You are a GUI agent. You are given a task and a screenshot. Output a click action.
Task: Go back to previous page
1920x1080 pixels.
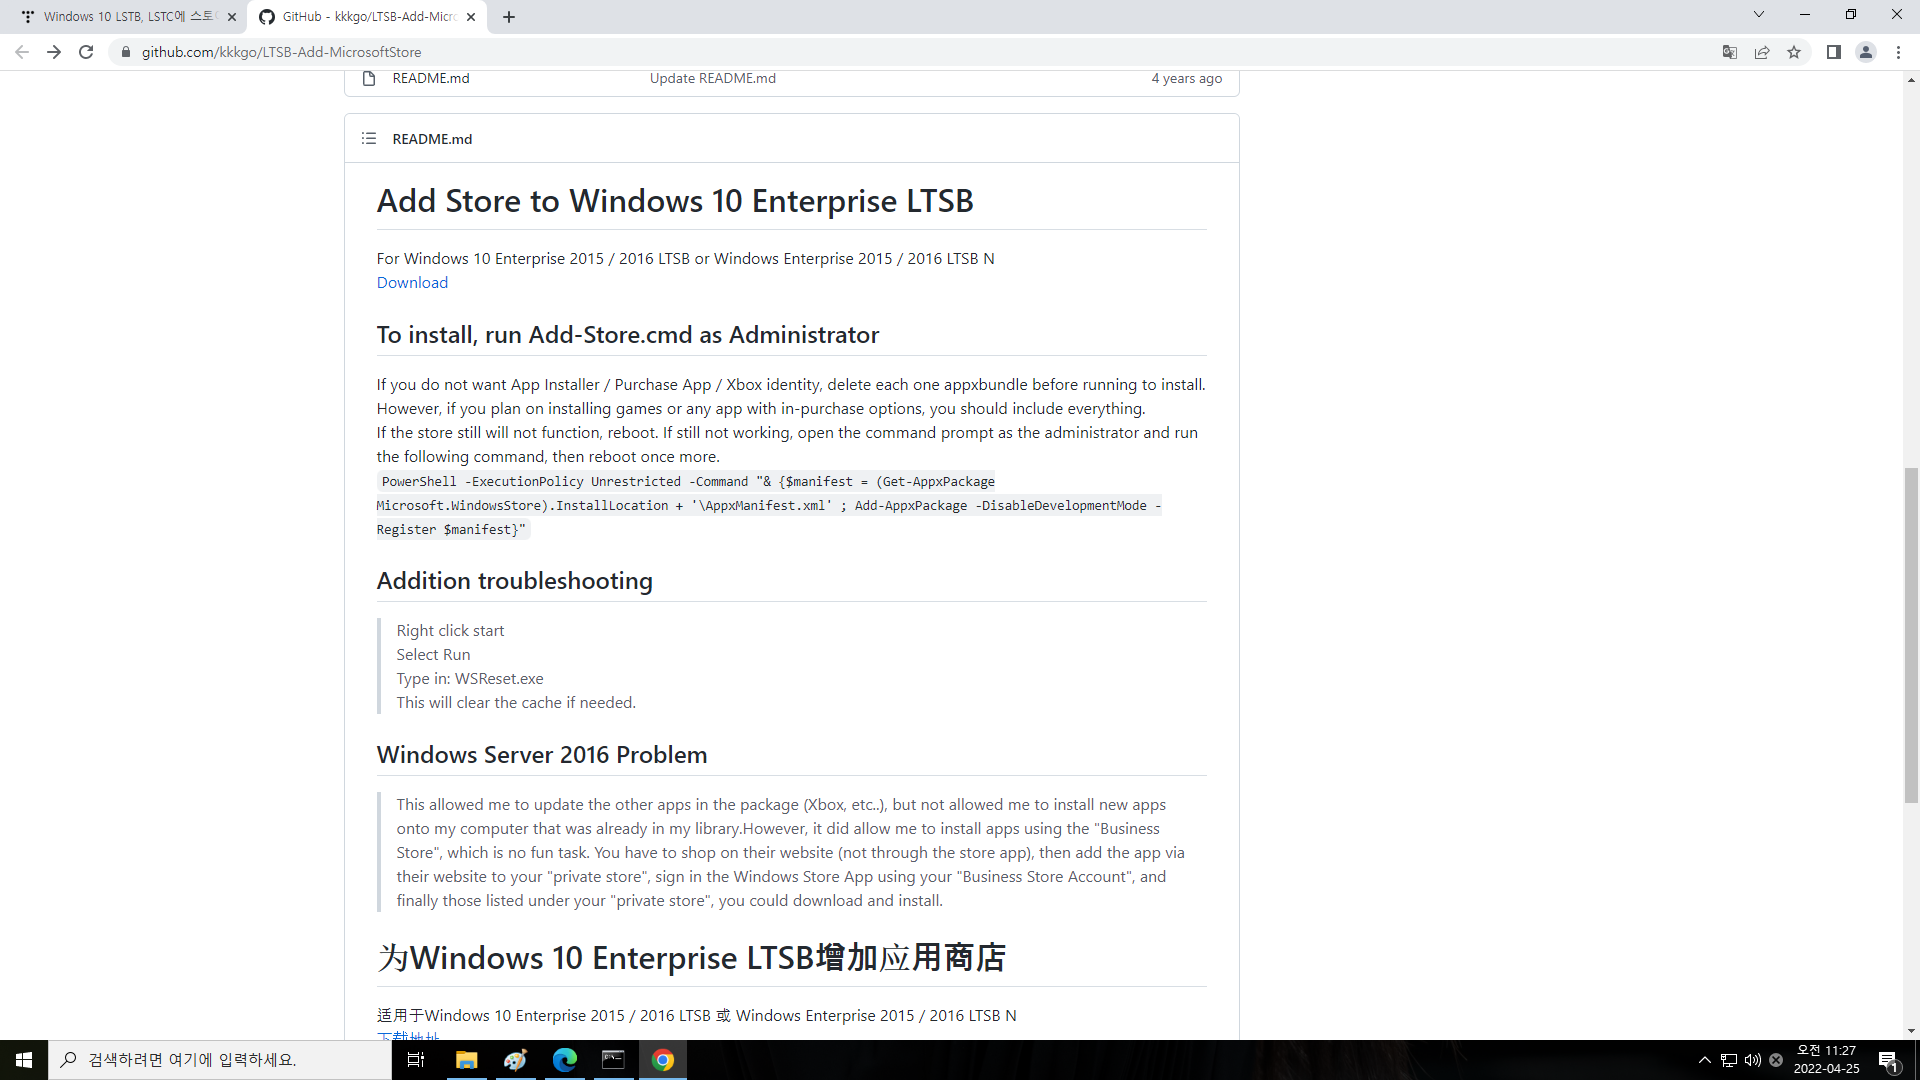point(22,52)
